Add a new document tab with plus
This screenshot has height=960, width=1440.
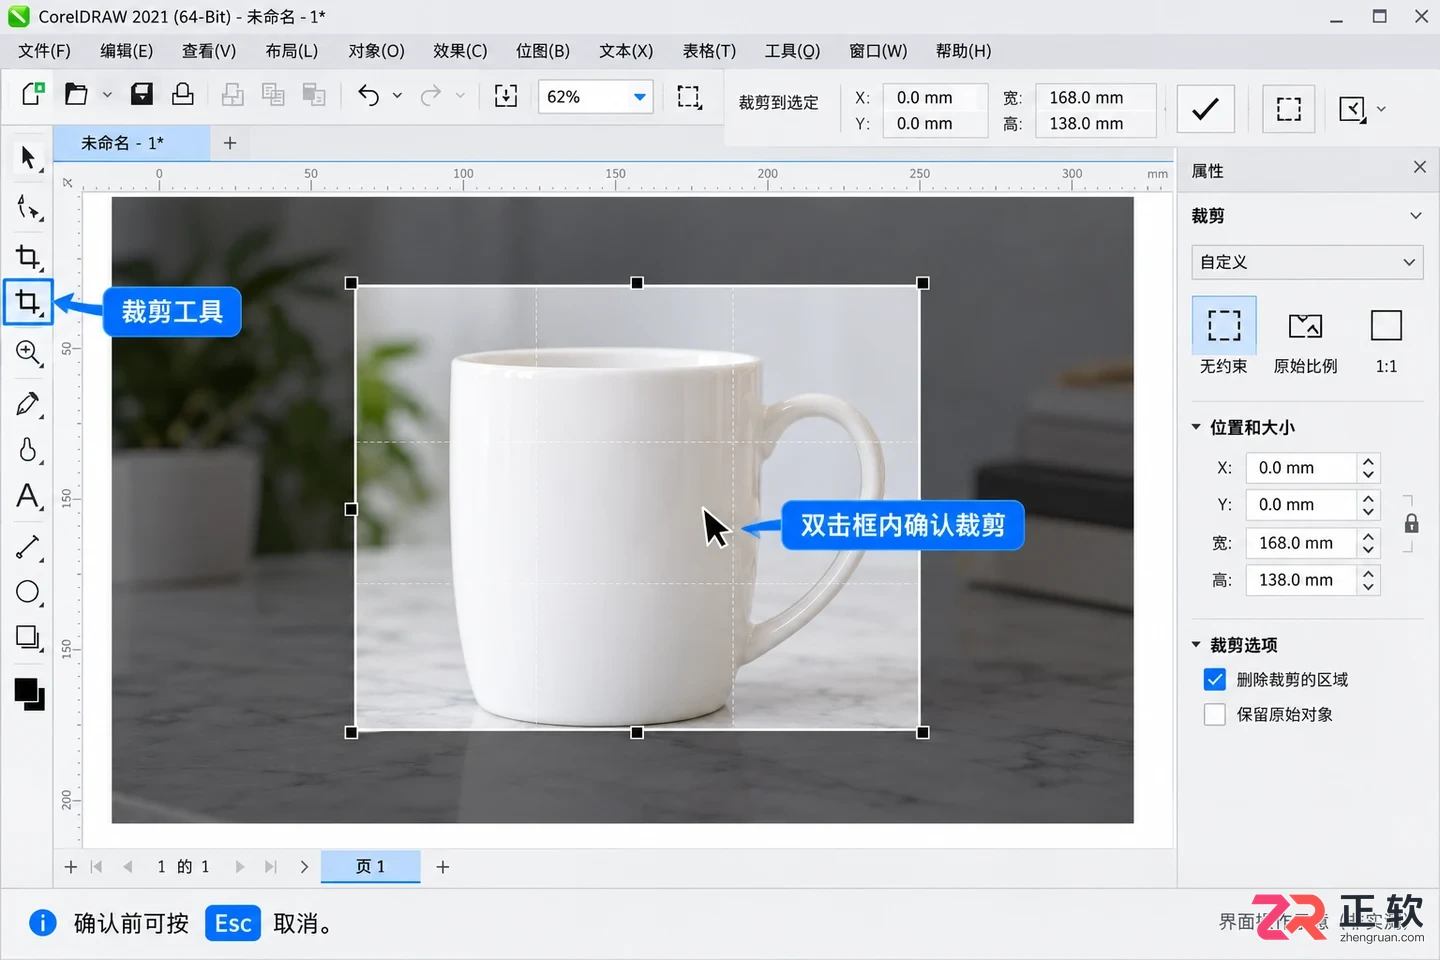click(x=230, y=143)
